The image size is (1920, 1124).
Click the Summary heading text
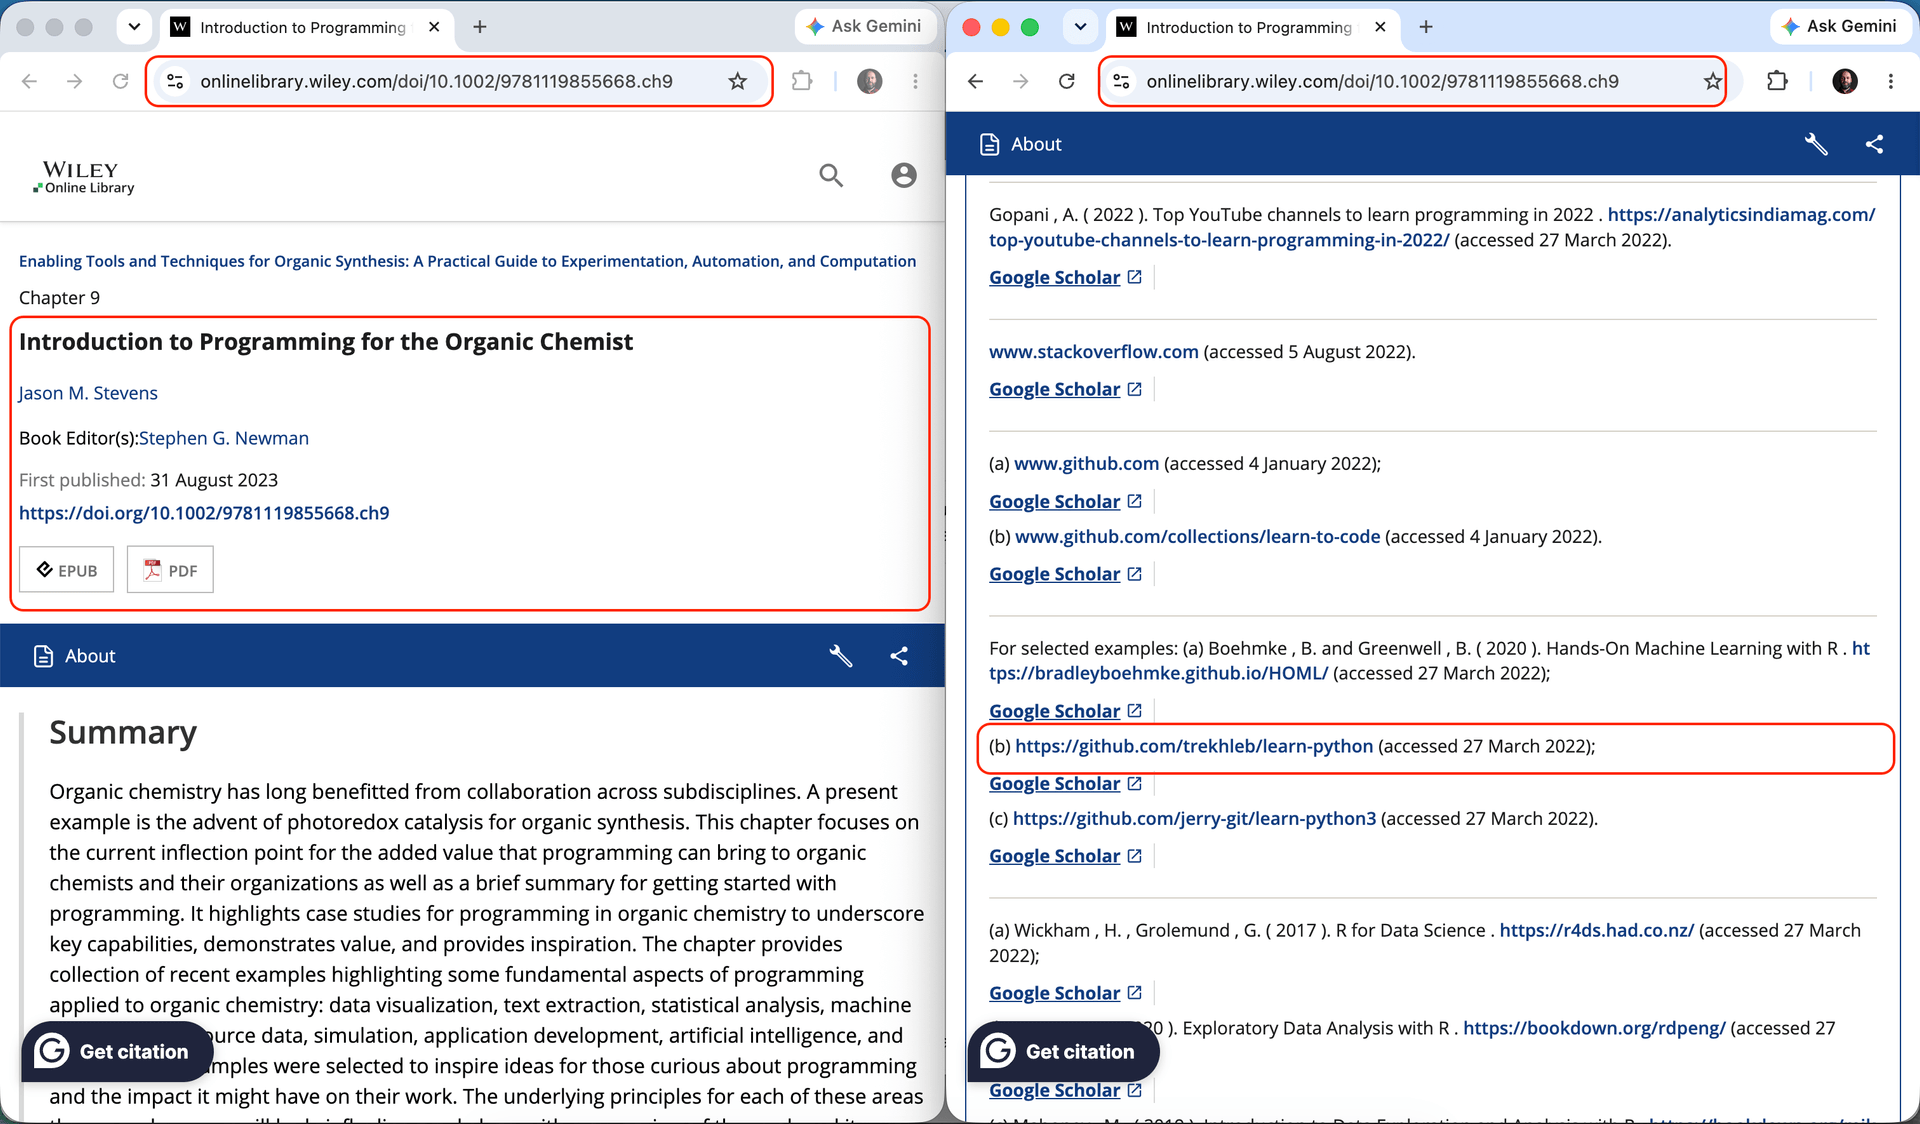coord(123,732)
